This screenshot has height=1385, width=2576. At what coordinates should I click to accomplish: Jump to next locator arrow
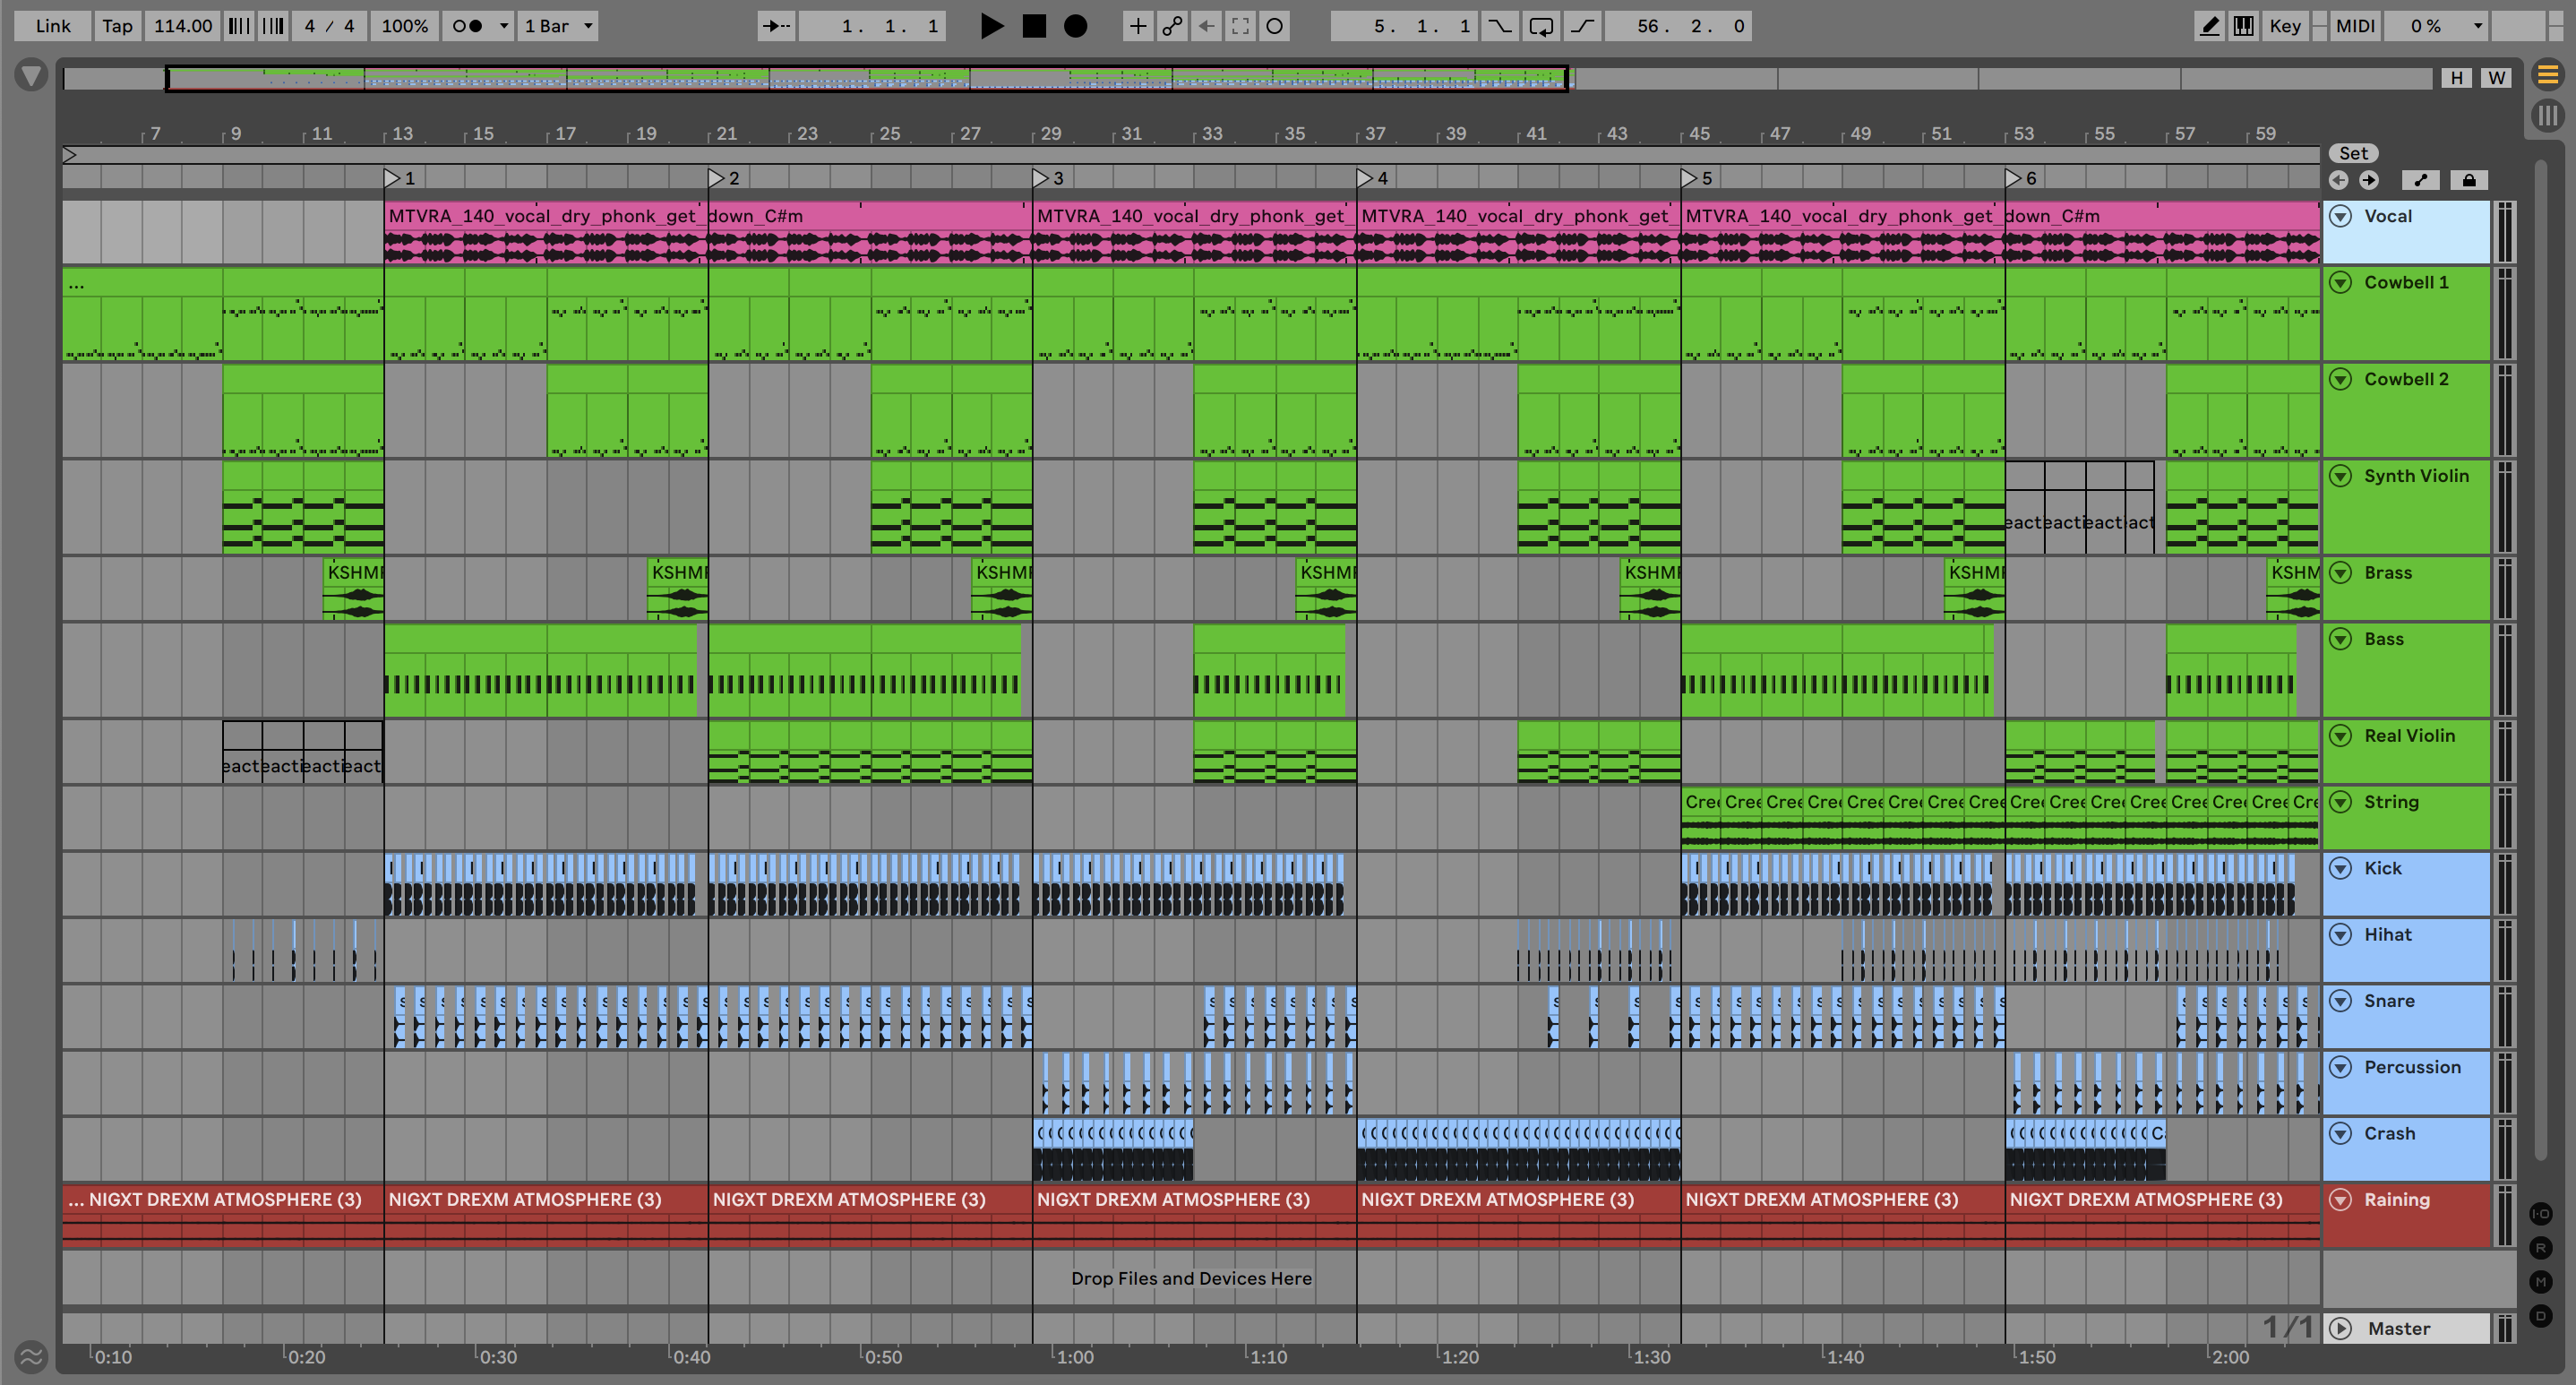point(2369,180)
